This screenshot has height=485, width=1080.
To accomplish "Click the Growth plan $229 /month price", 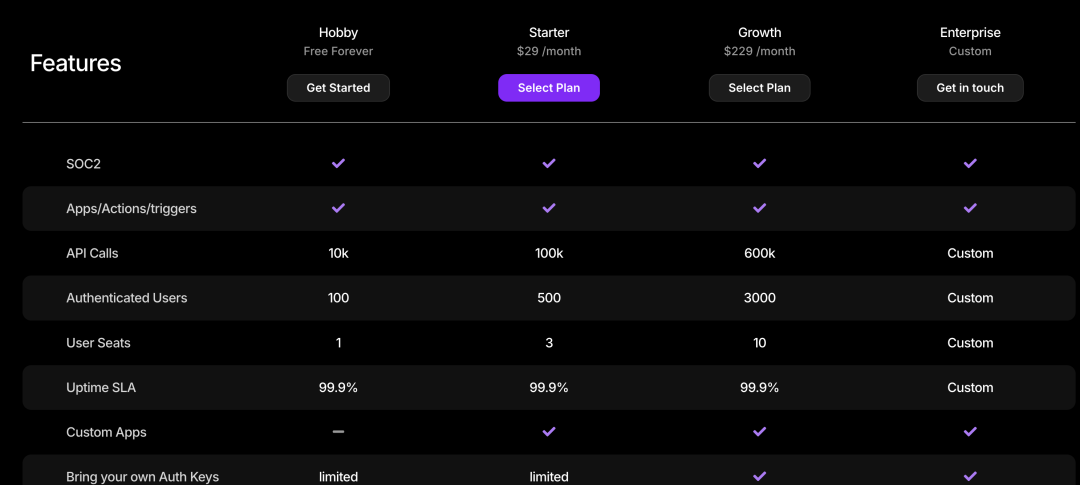I will (x=759, y=51).
